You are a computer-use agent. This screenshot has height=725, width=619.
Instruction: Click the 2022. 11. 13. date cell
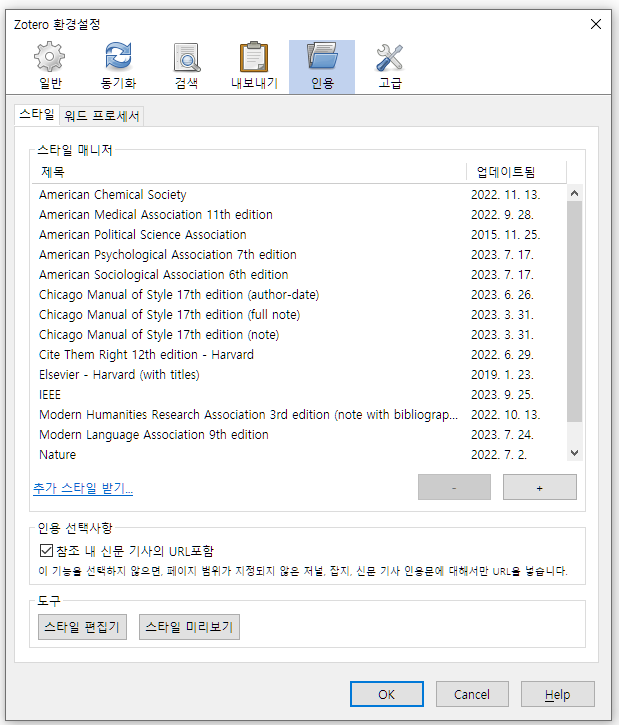[x=505, y=195]
